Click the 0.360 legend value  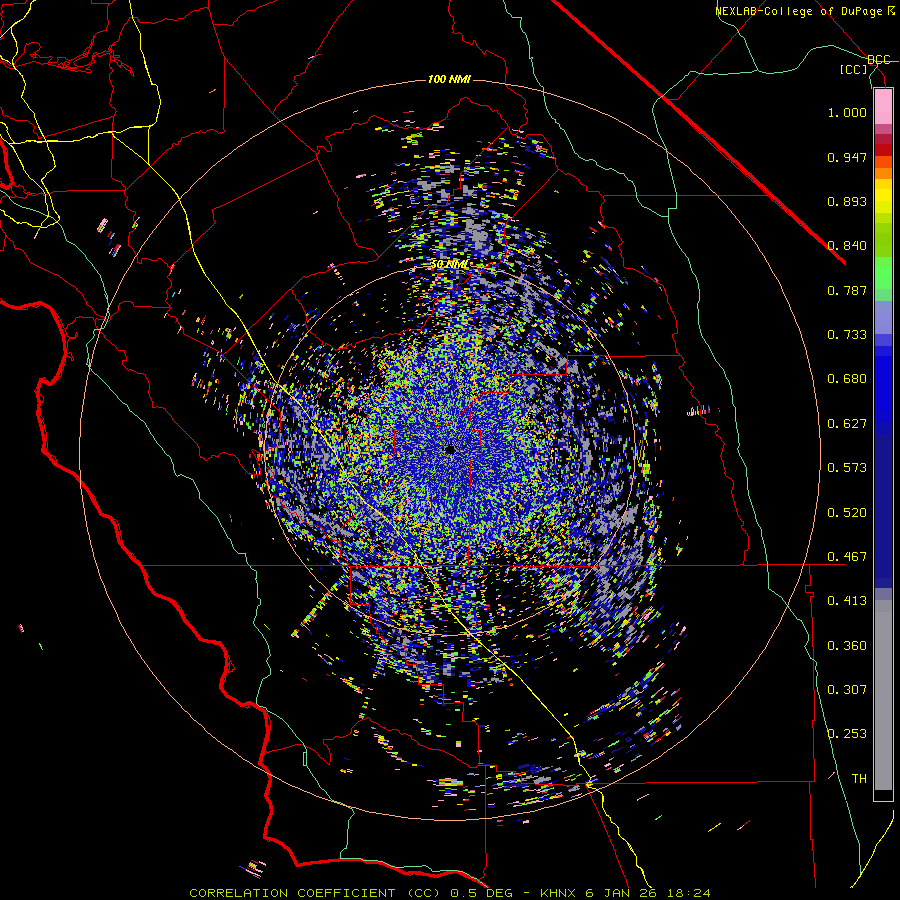point(847,646)
